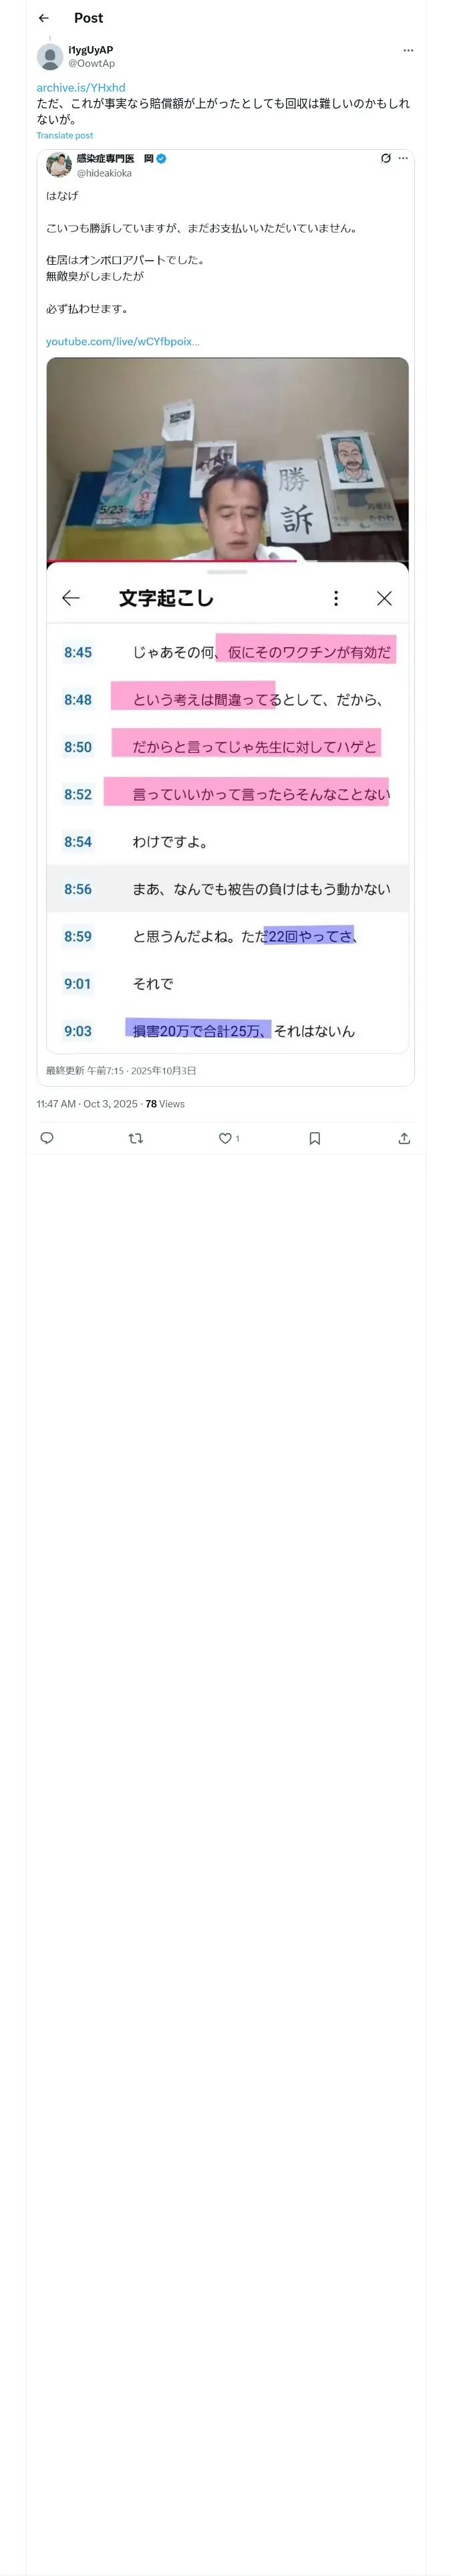451x2576 pixels.
Task: Open the youtube.com/live link
Action: tap(122, 341)
